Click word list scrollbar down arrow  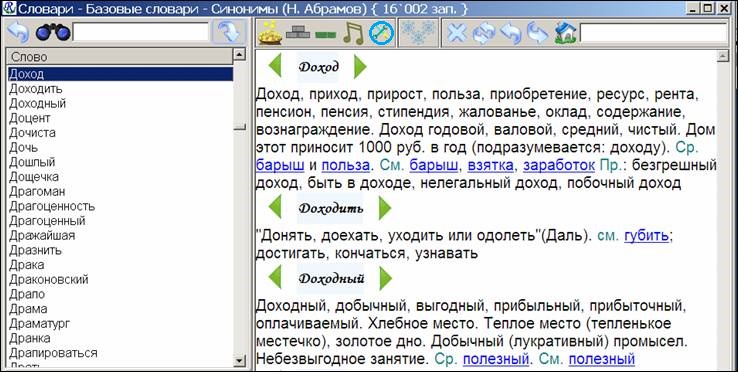coord(240,361)
